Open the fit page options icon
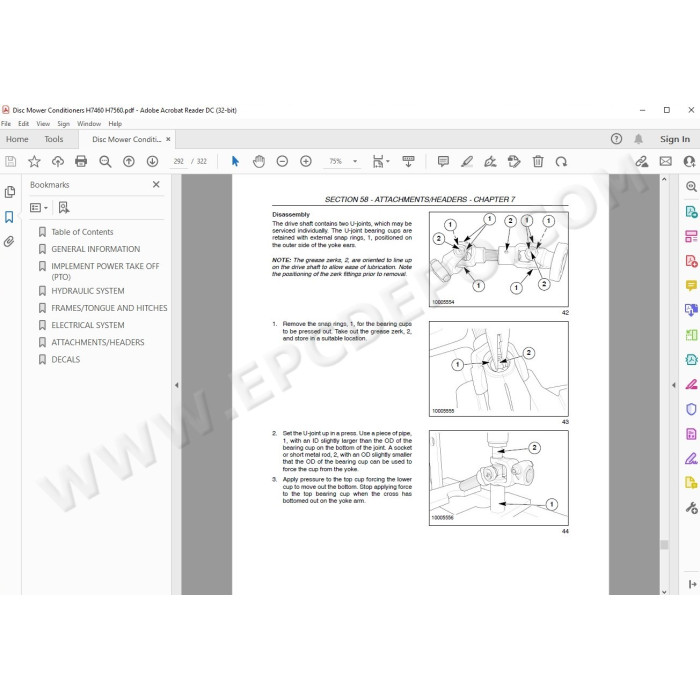The image size is (700, 700). [x=380, y=161]
